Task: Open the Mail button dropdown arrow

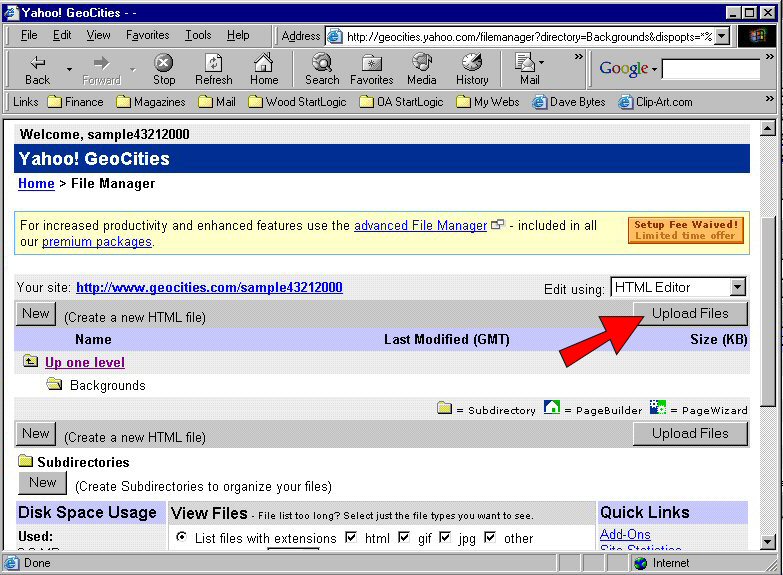Action: 541,62
